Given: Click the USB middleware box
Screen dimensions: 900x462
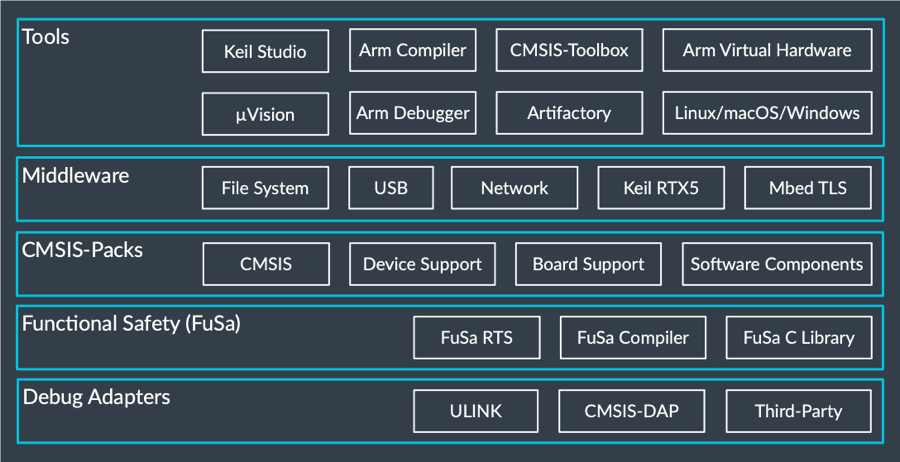Looking at the screenshot, I should [x=391, y=188].
